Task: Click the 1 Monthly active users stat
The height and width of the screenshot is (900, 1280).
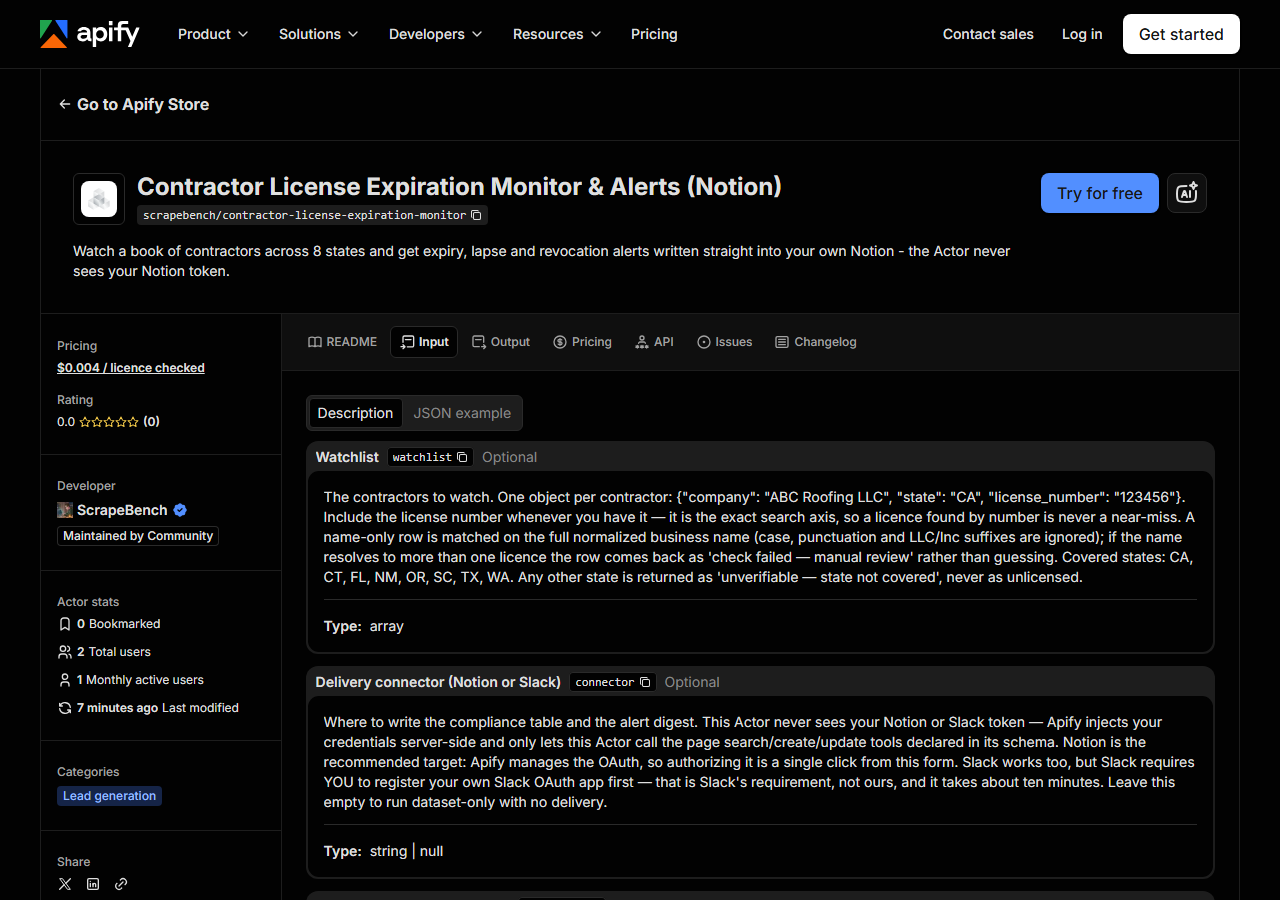Action: 130,680
